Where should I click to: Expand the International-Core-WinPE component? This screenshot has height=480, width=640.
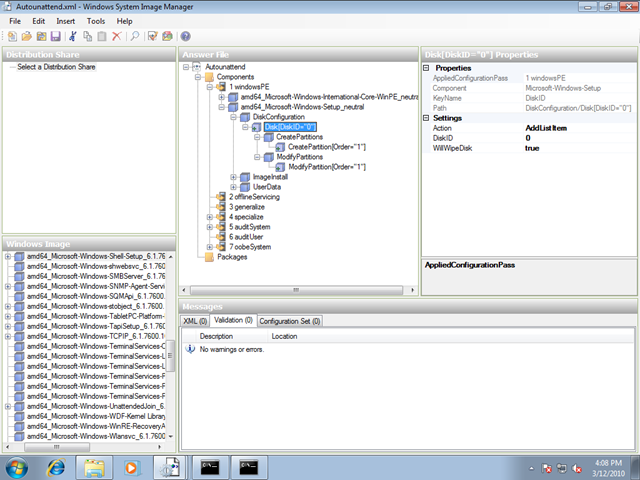tap(222, 97)
